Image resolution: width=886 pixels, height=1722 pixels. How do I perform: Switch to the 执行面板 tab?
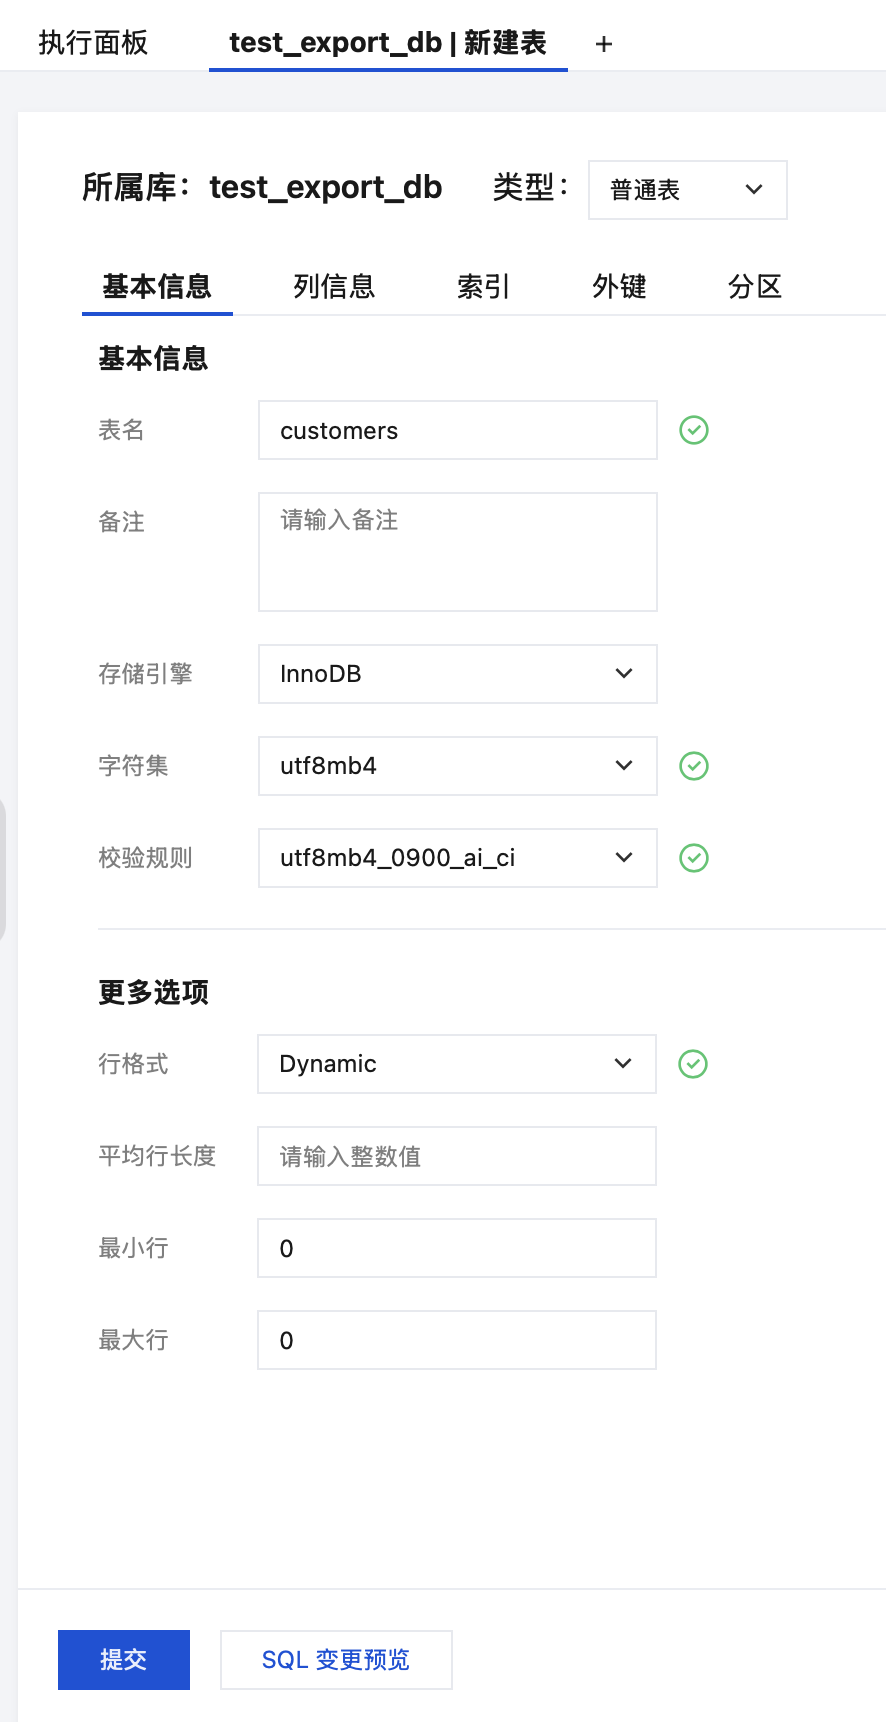click(x=93, y=43)
